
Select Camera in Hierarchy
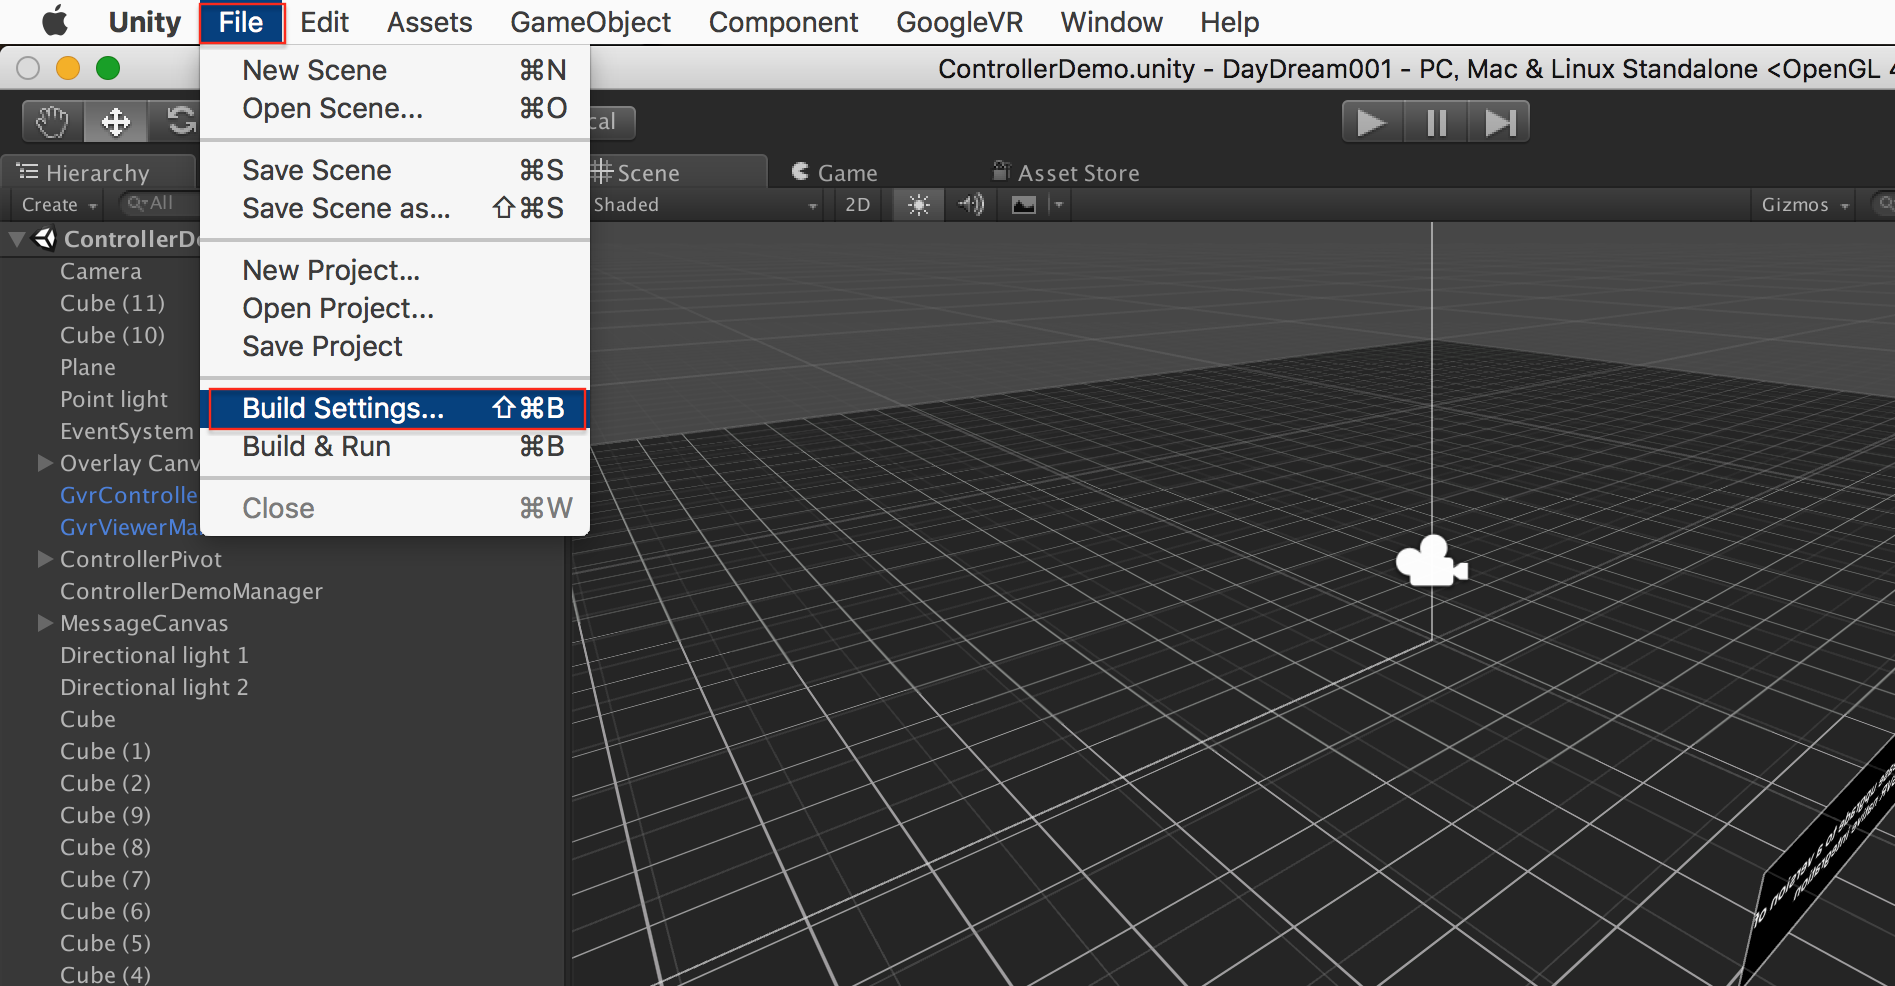point(100,271)
